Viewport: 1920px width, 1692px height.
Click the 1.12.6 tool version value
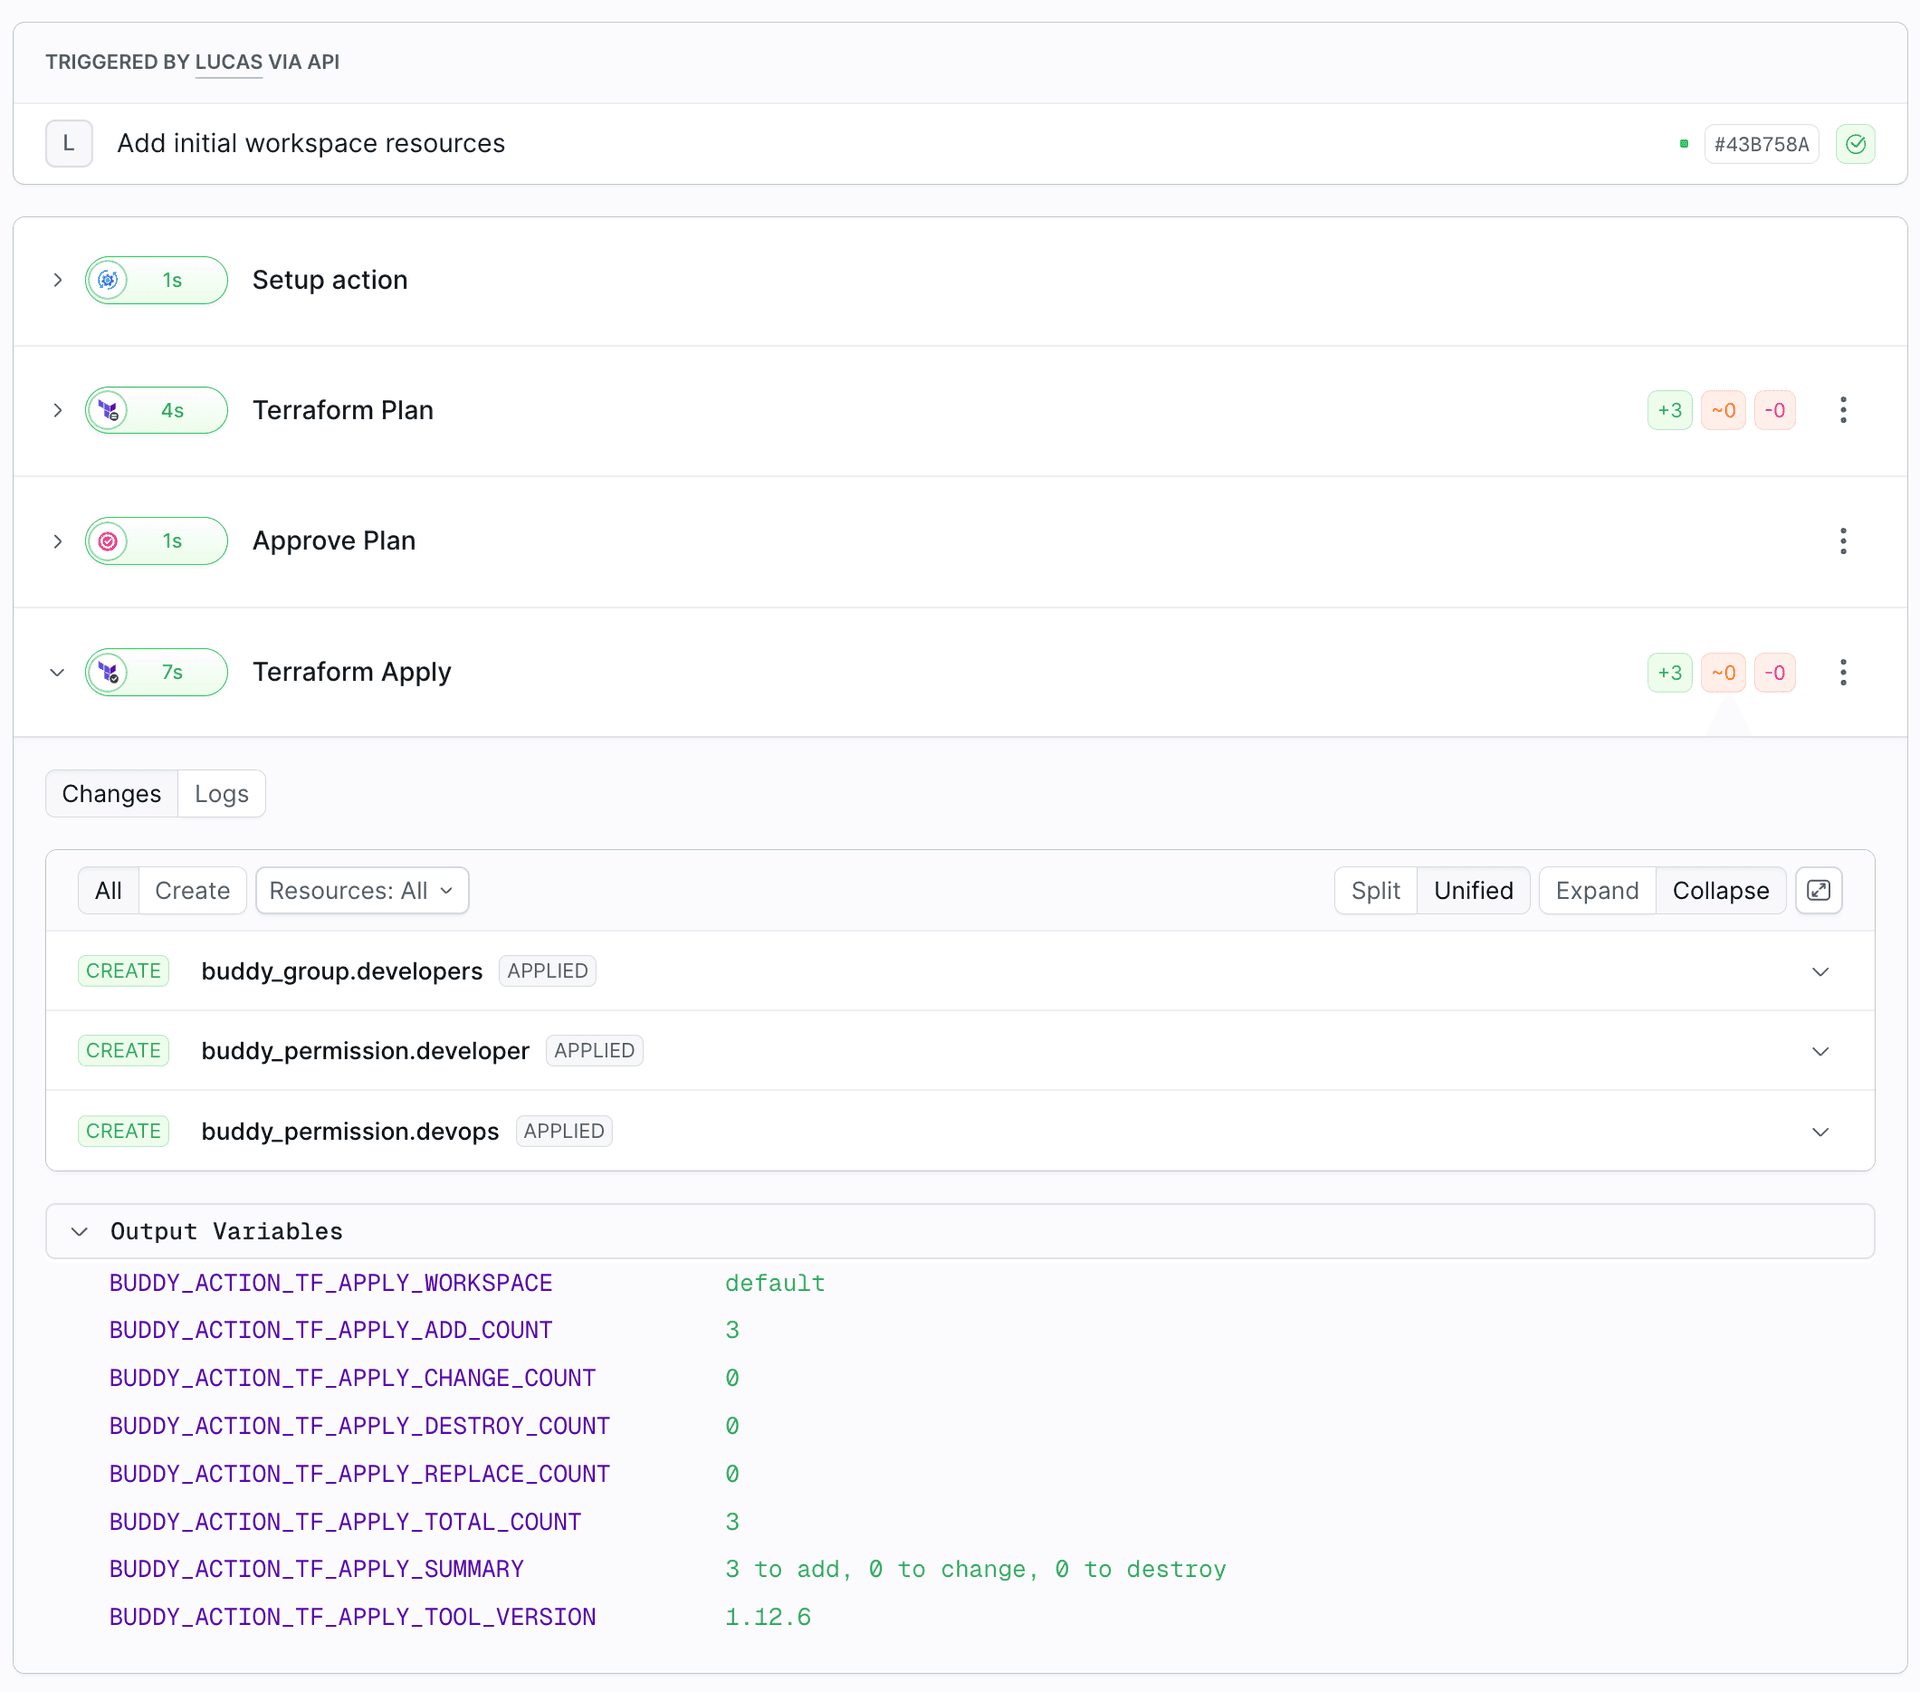pyautogui.click(x=768, y=1617)
